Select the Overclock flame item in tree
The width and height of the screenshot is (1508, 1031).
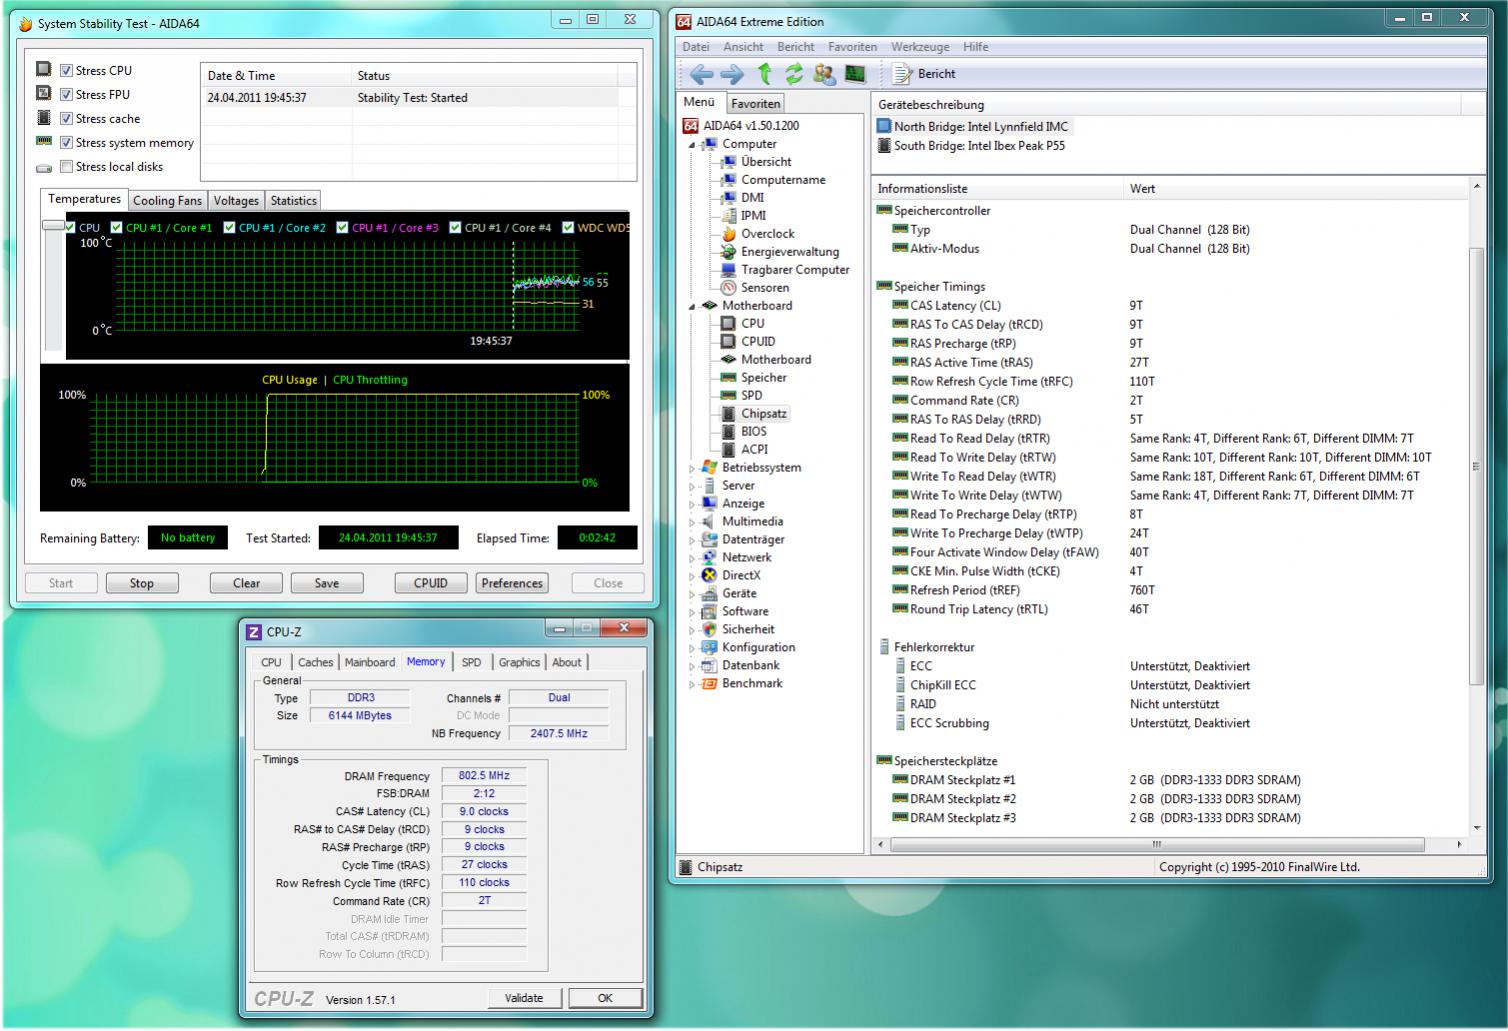(767, 234)
